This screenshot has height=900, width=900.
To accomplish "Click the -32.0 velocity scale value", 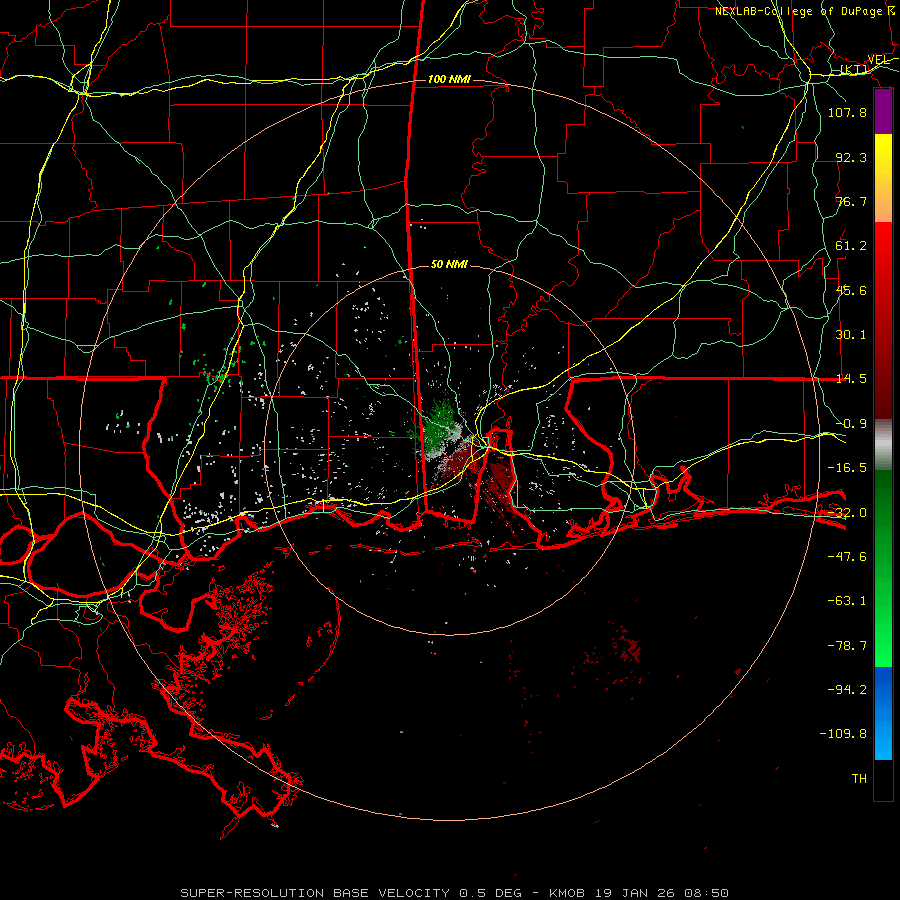I will click(847, 513).
